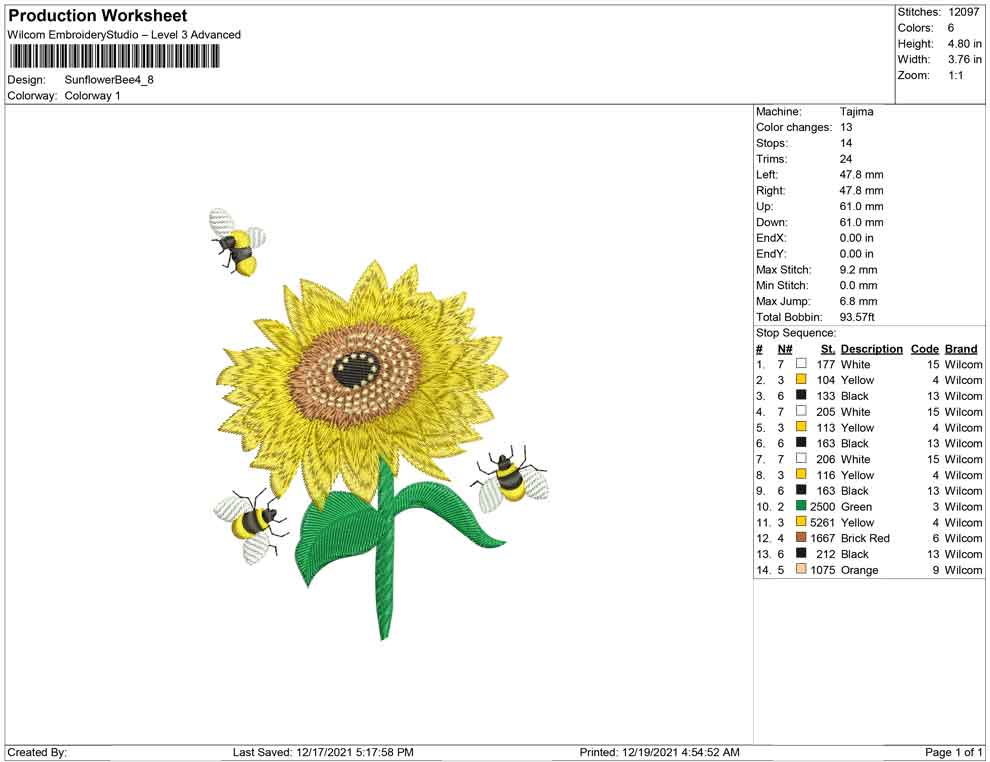The height and width of the screenshot is (762, 990).
Task: Click the 'Orange' description in row 14
Action: [859, 569]
